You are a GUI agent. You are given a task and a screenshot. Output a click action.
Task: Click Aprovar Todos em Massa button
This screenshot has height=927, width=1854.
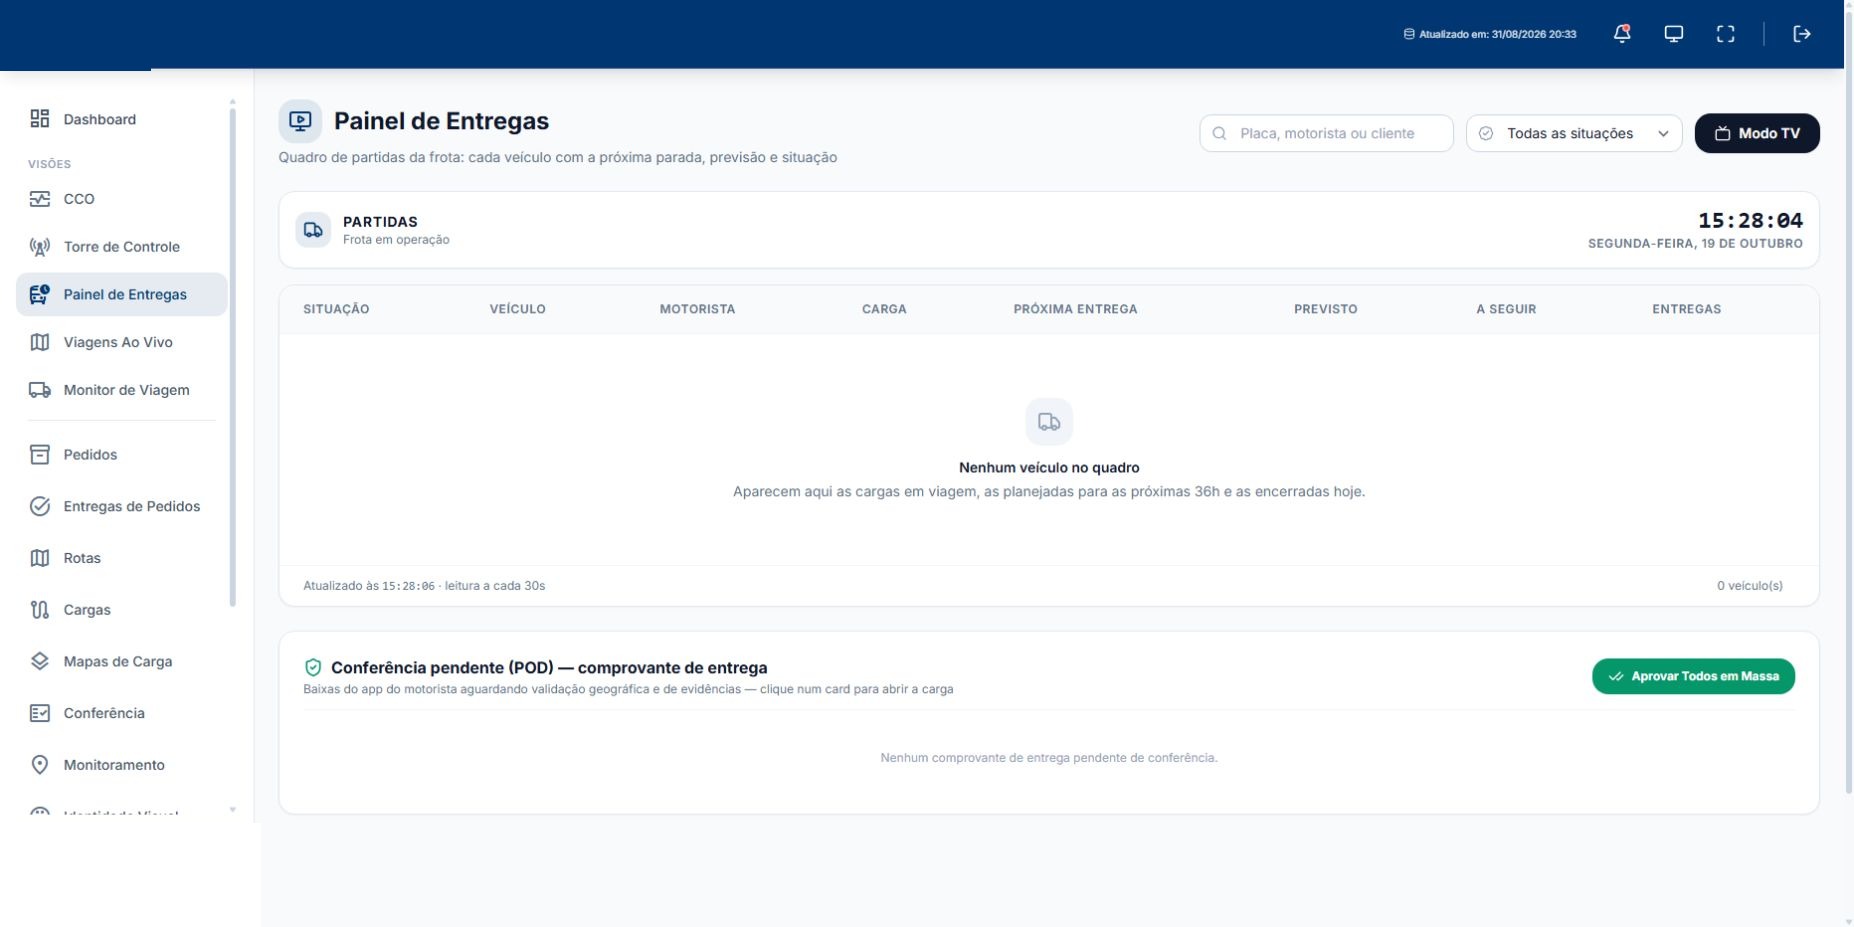point(1693,676)
